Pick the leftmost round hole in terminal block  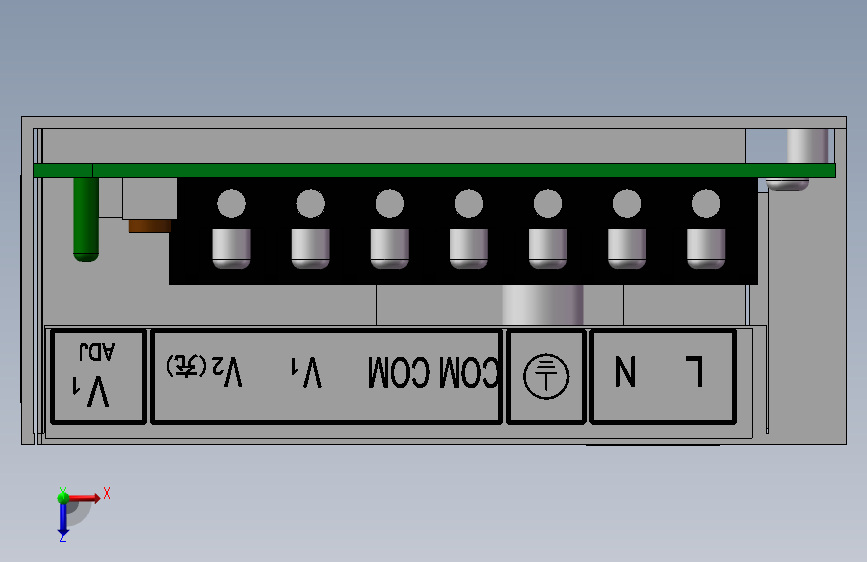click(231, 204)
